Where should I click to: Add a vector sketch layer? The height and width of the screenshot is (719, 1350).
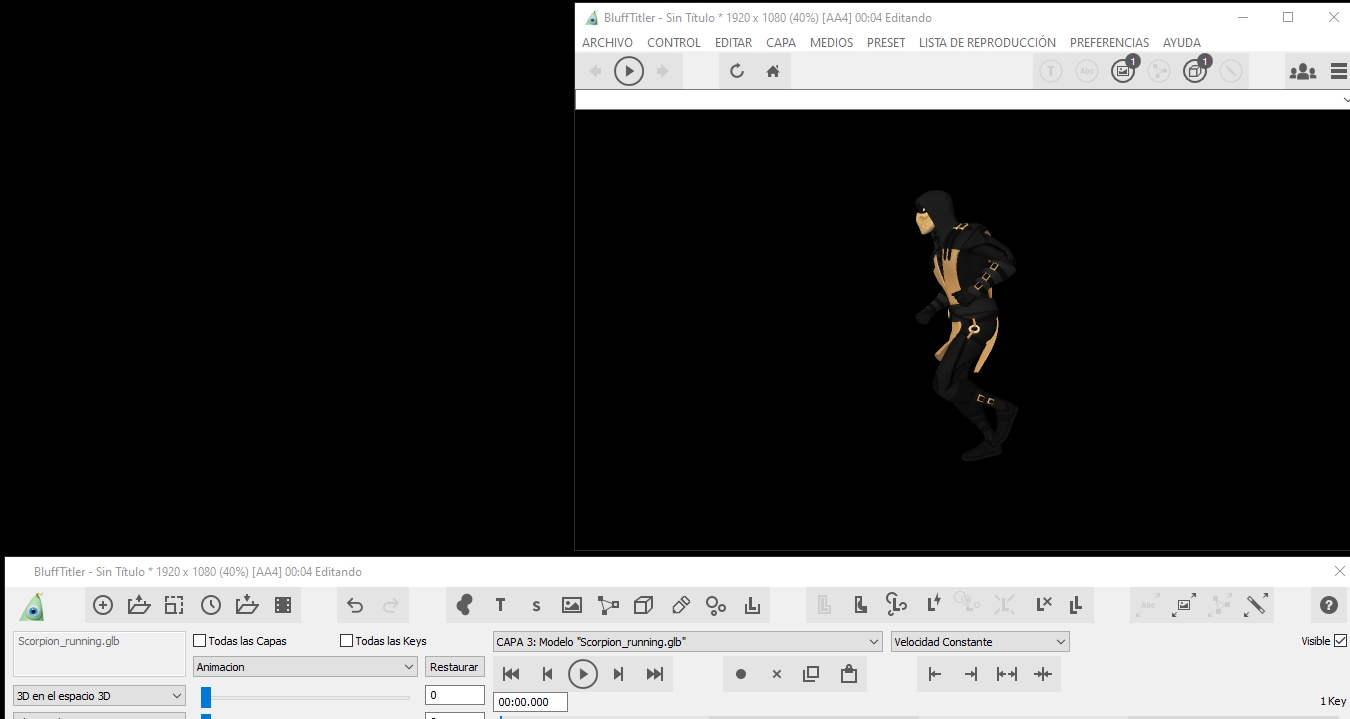[608, 605]
